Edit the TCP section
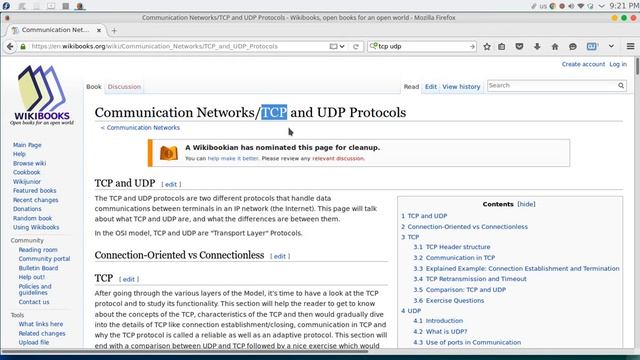The height and width of the screenshot is (360, 640). click(129, 279)
